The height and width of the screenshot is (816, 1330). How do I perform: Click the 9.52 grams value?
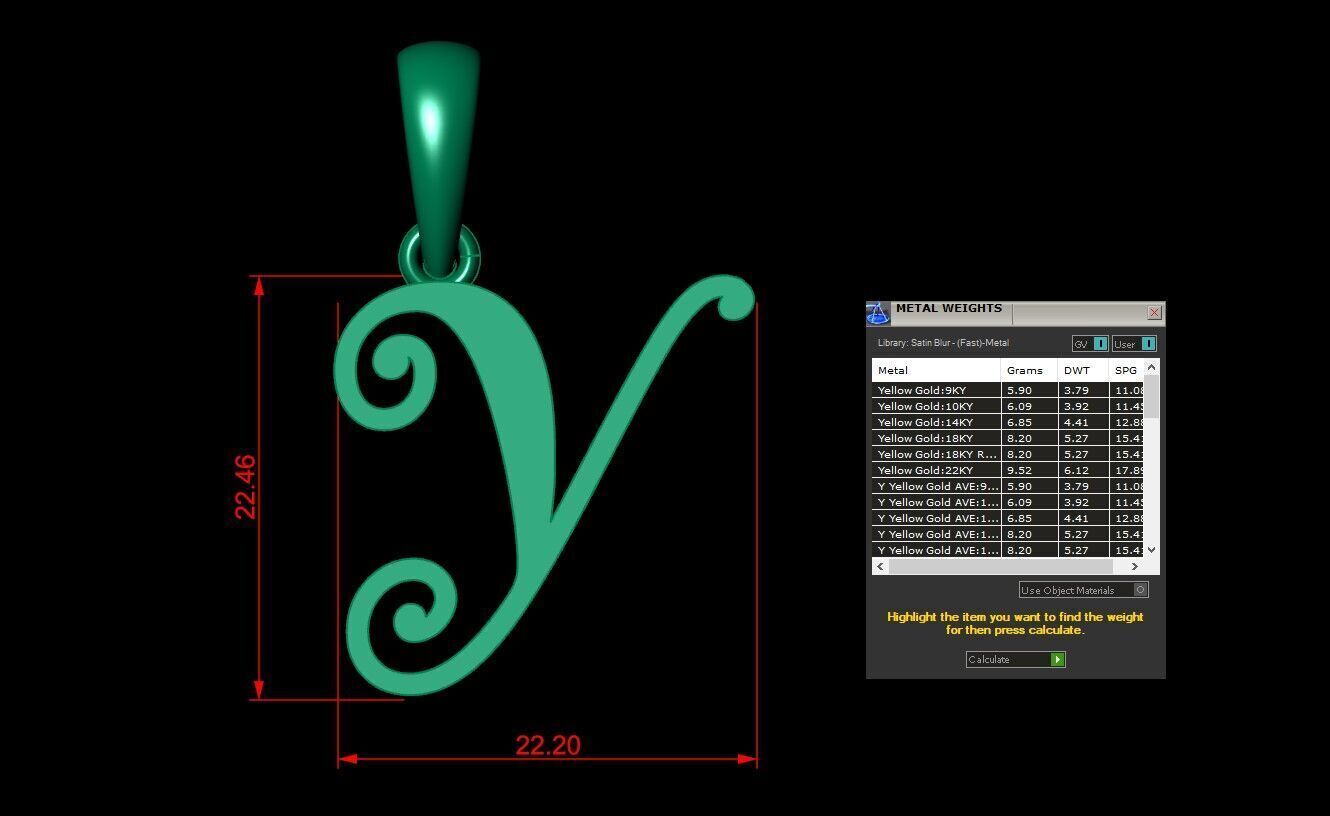[x=1019, y=470]
